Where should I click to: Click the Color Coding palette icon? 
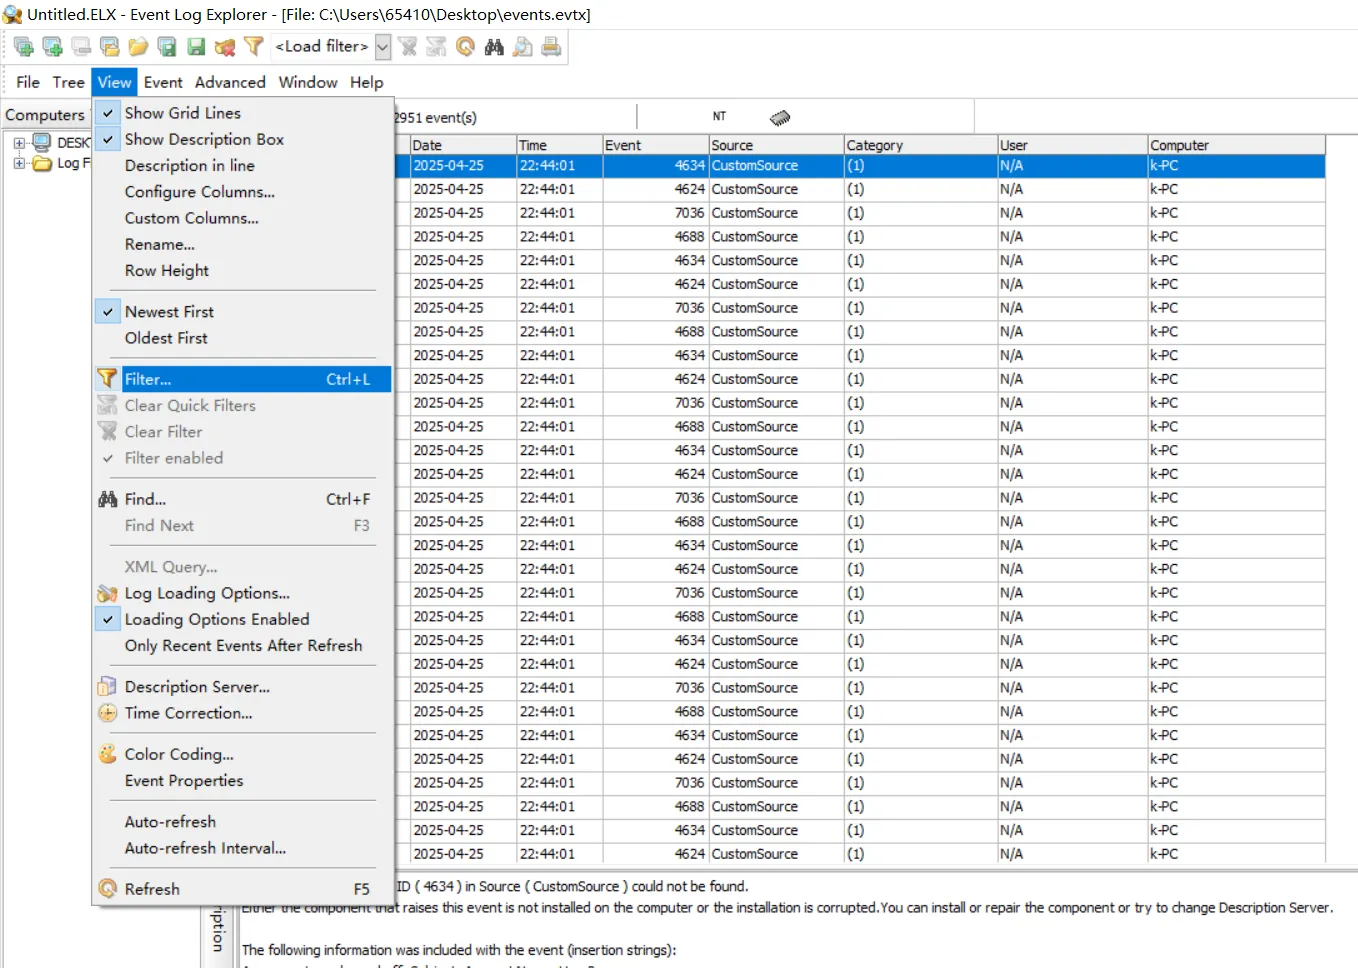click(x=108, y=754)
